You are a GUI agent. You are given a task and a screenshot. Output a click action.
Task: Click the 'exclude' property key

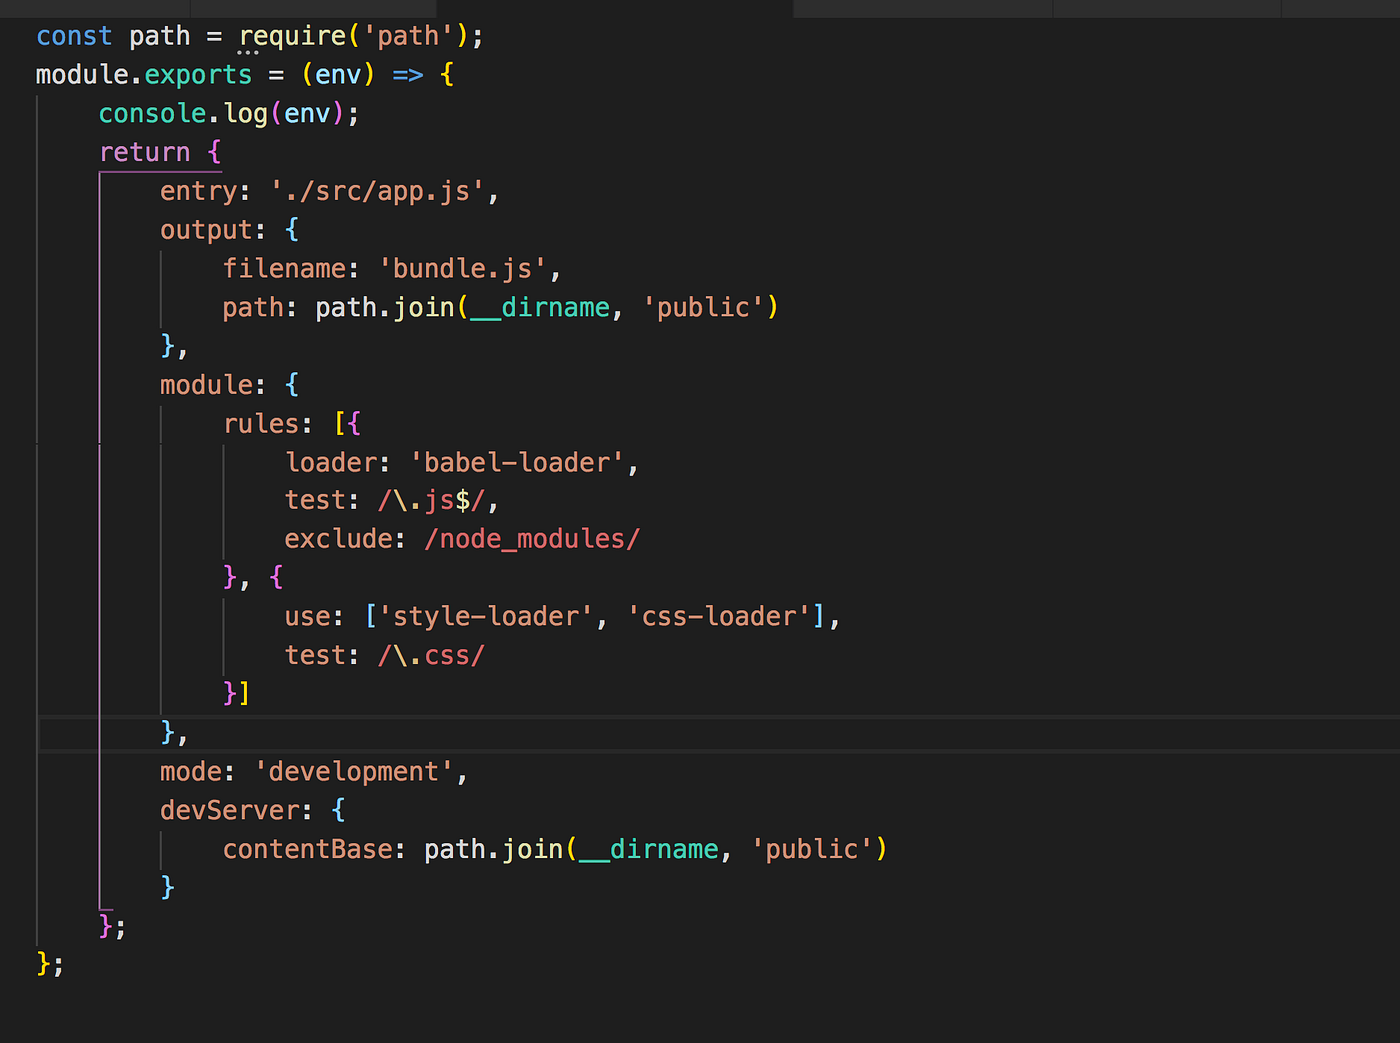(x=338, y=539)
